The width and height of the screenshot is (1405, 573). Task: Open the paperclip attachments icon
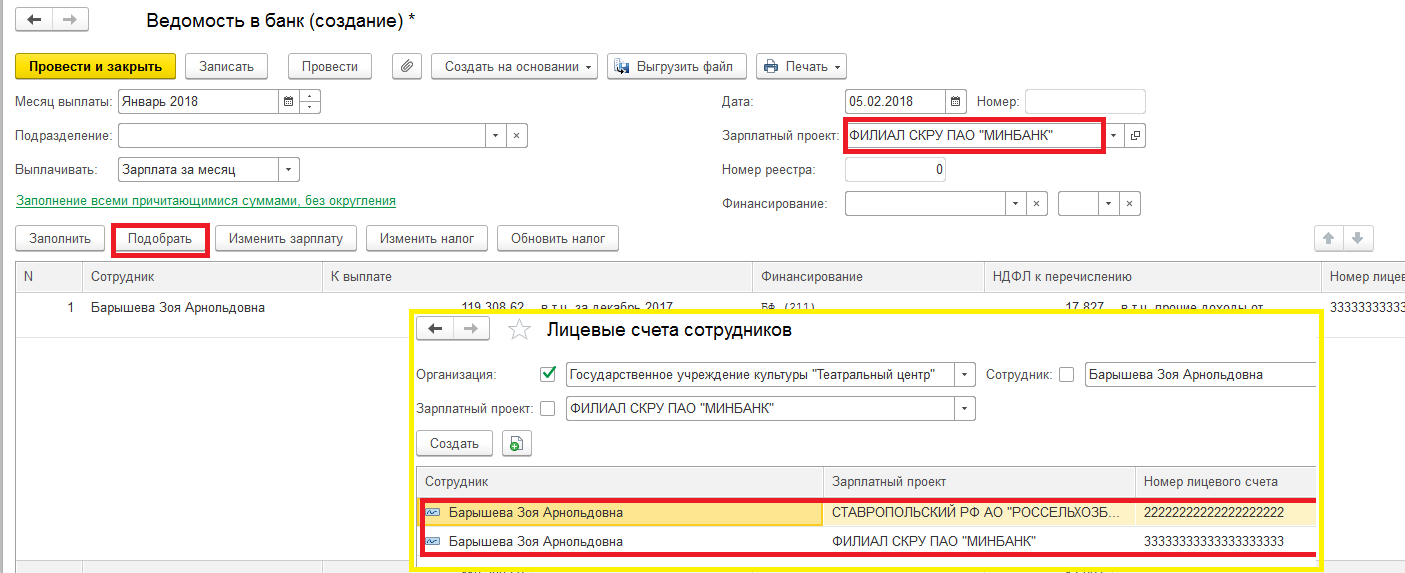(x=406, y=66)
